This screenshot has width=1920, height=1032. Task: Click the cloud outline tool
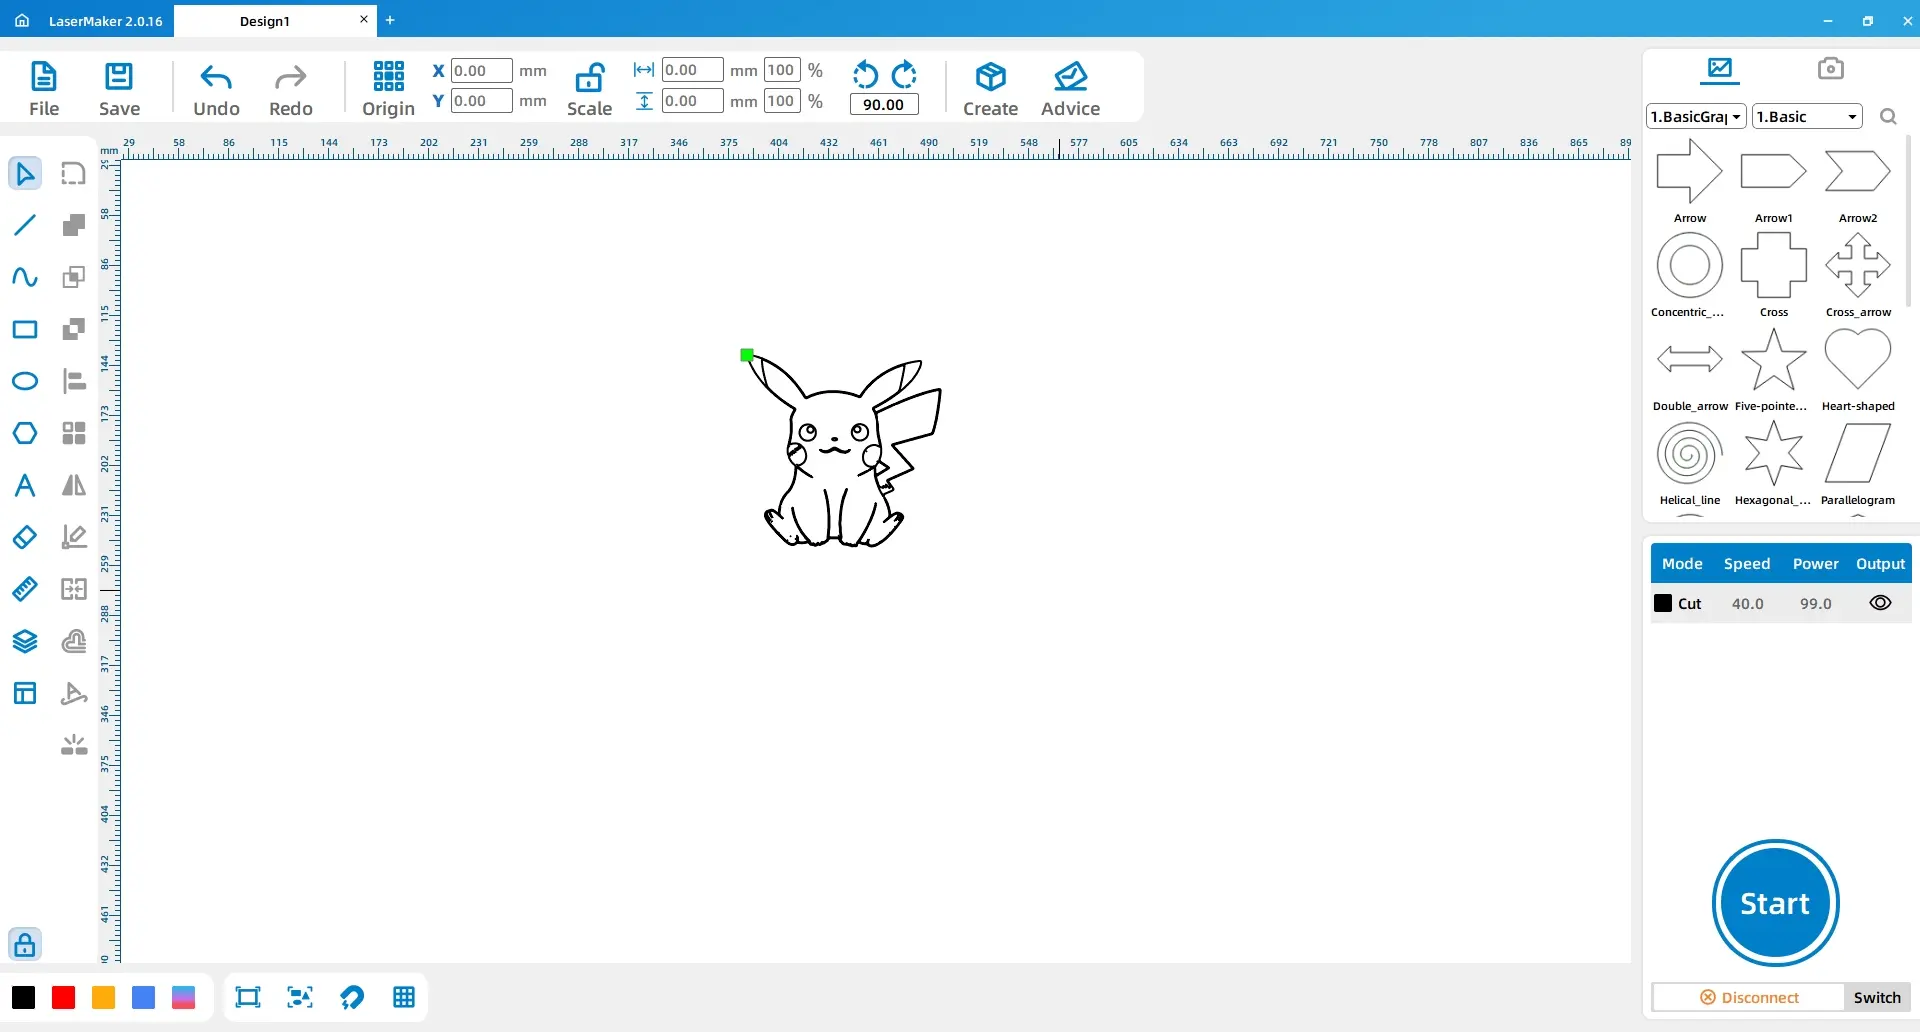[x=73, y=641]
